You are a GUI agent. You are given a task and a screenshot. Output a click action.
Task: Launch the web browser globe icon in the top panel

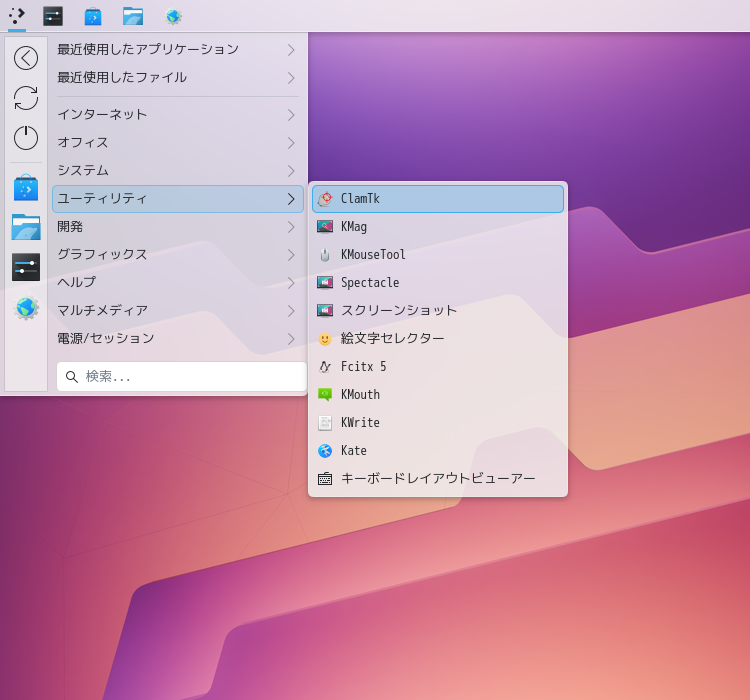tap(173, 16)
